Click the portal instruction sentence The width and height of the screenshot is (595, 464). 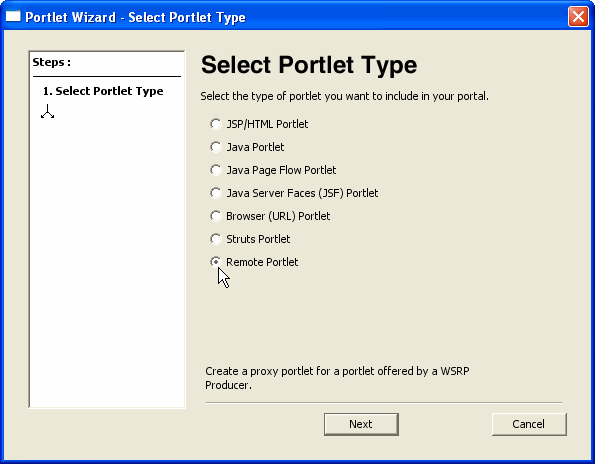[344, 96]
